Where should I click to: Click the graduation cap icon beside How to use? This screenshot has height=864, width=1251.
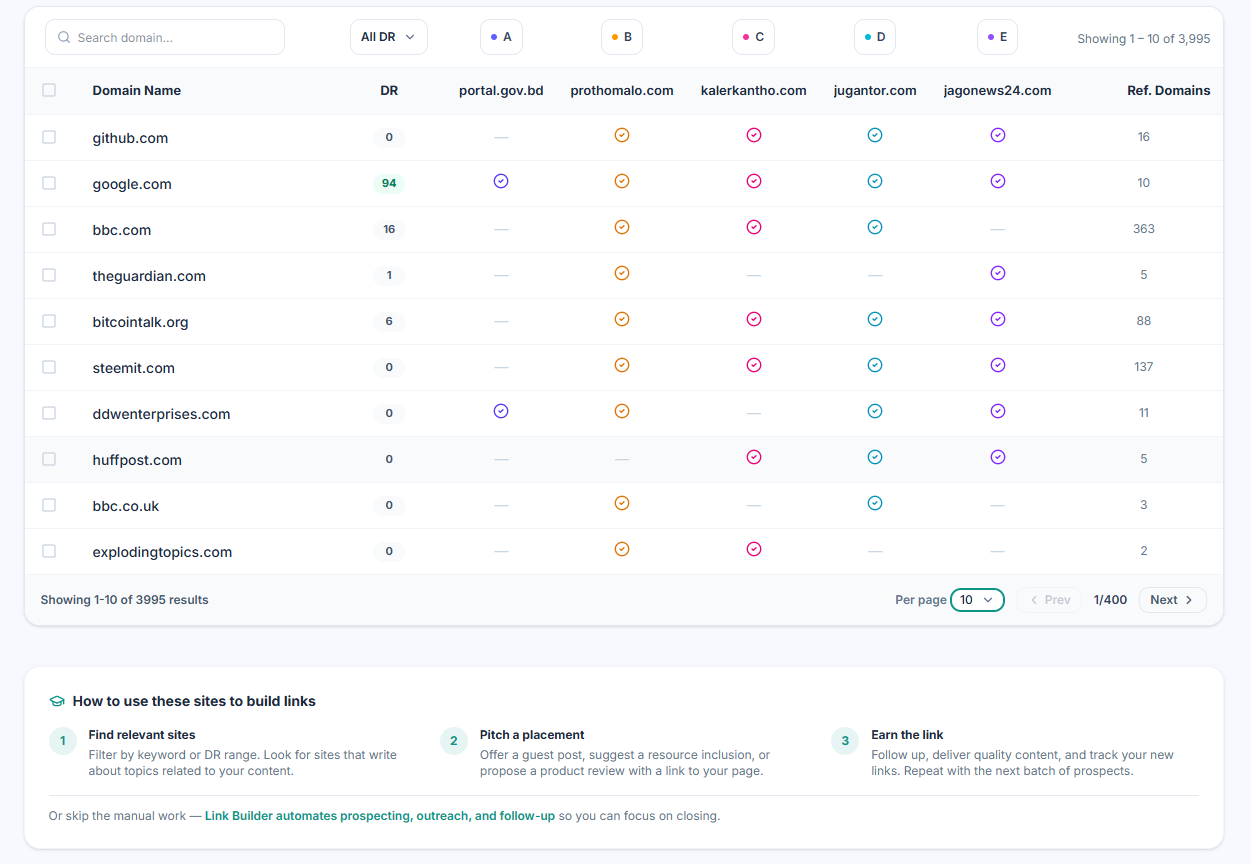[x=57, y=701]
